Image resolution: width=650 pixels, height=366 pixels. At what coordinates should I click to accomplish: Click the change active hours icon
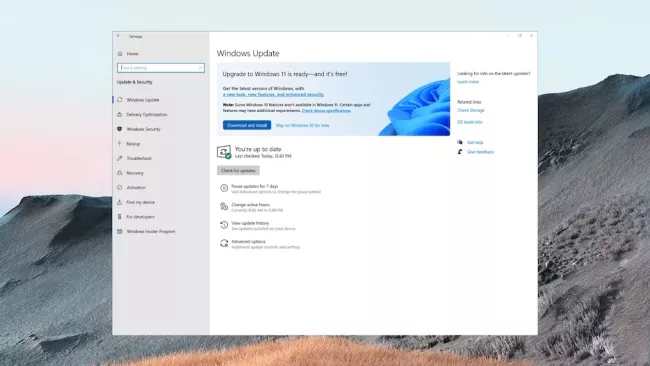224,206
